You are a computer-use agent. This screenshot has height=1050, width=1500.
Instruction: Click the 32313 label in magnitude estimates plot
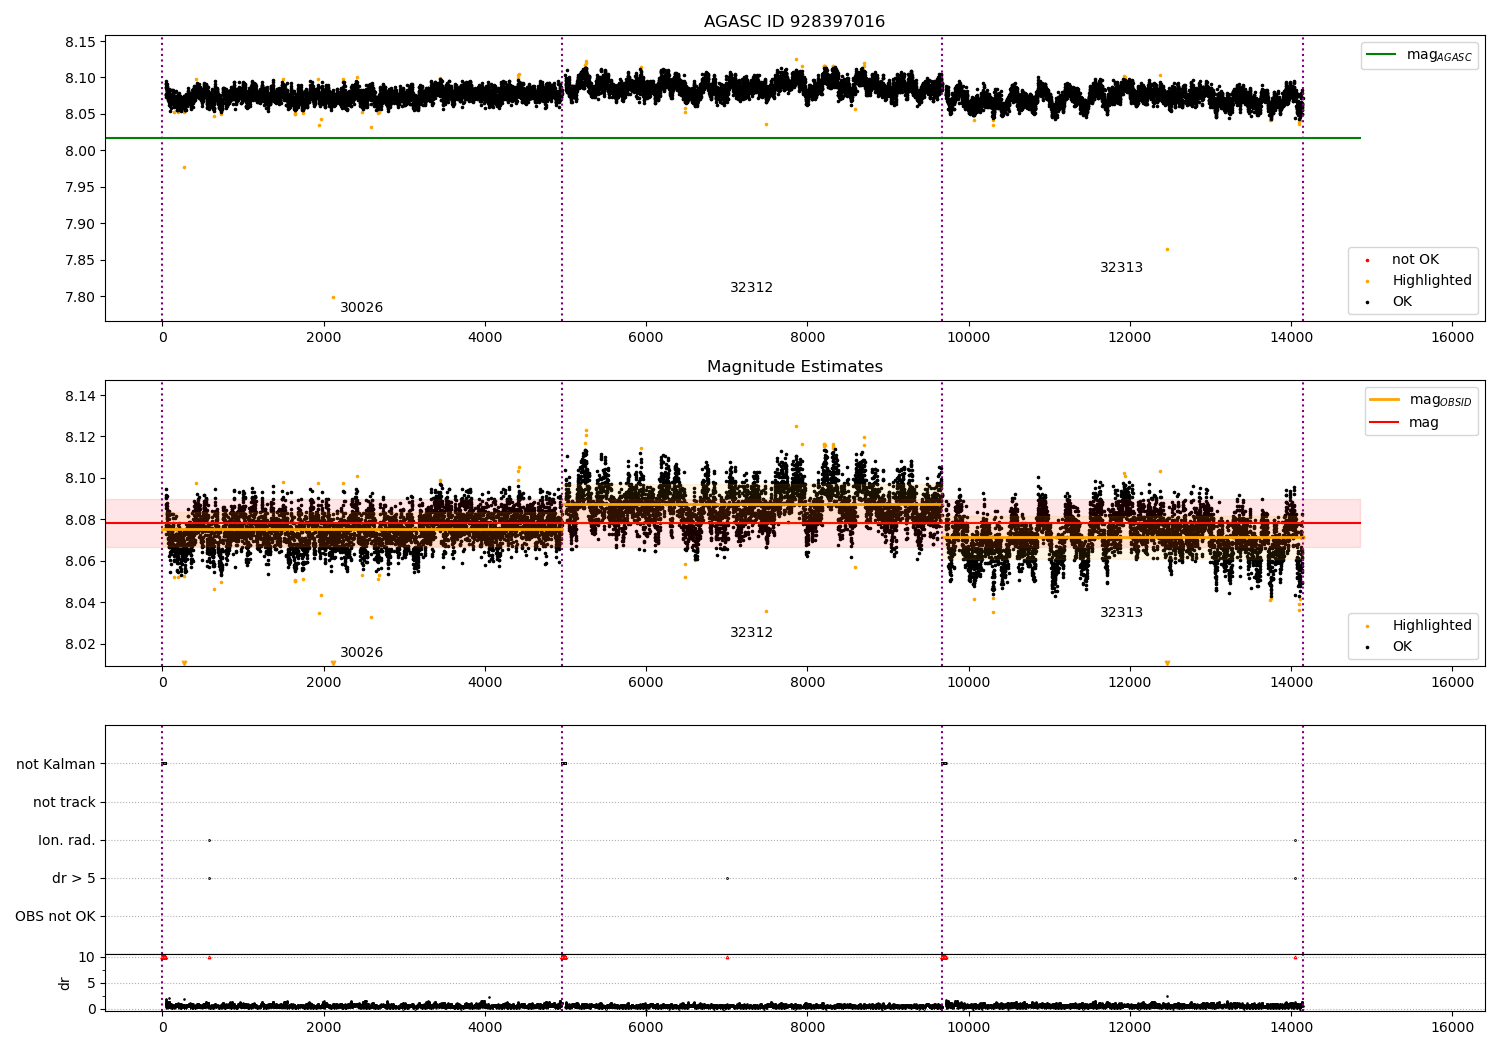point(1121,613)
